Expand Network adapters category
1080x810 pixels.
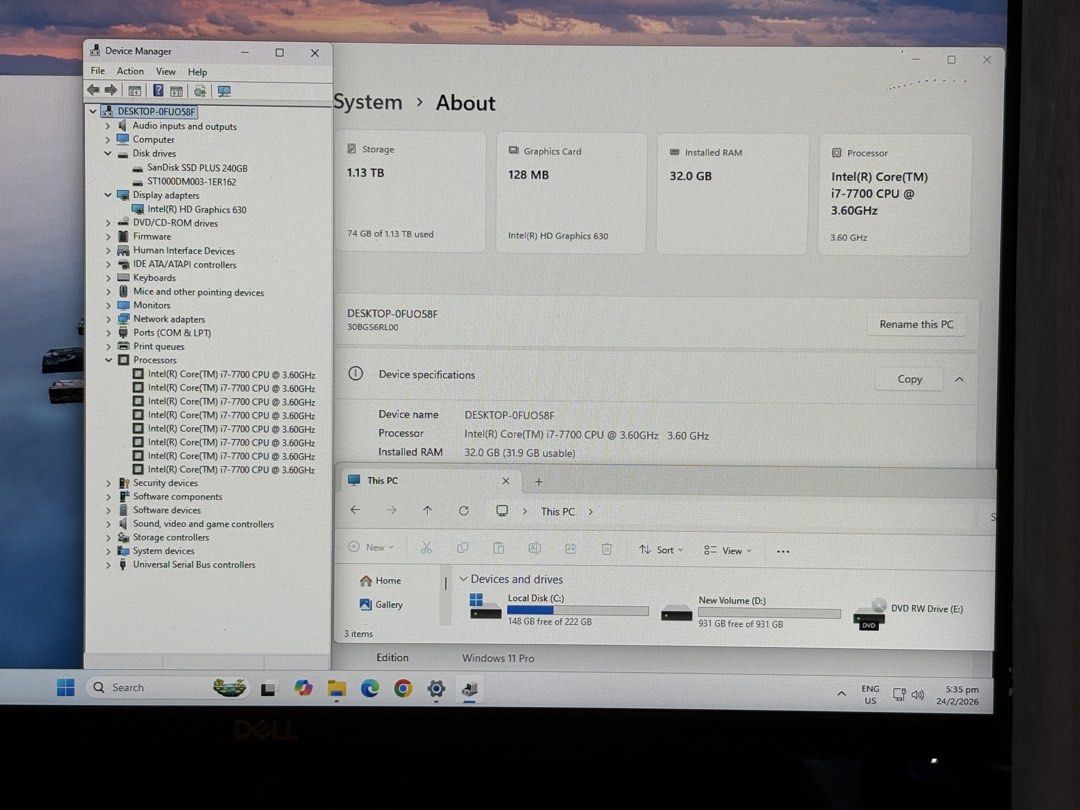tap(108, 319)
